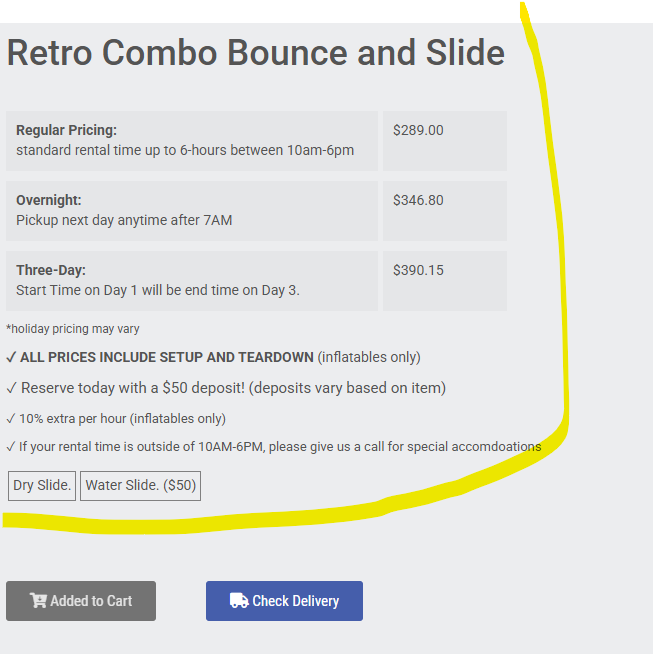This screenshot has height=654, width=653.
Task: Click the Retro Combo Bounce and Slide heading
Action: tap(256, 53)
